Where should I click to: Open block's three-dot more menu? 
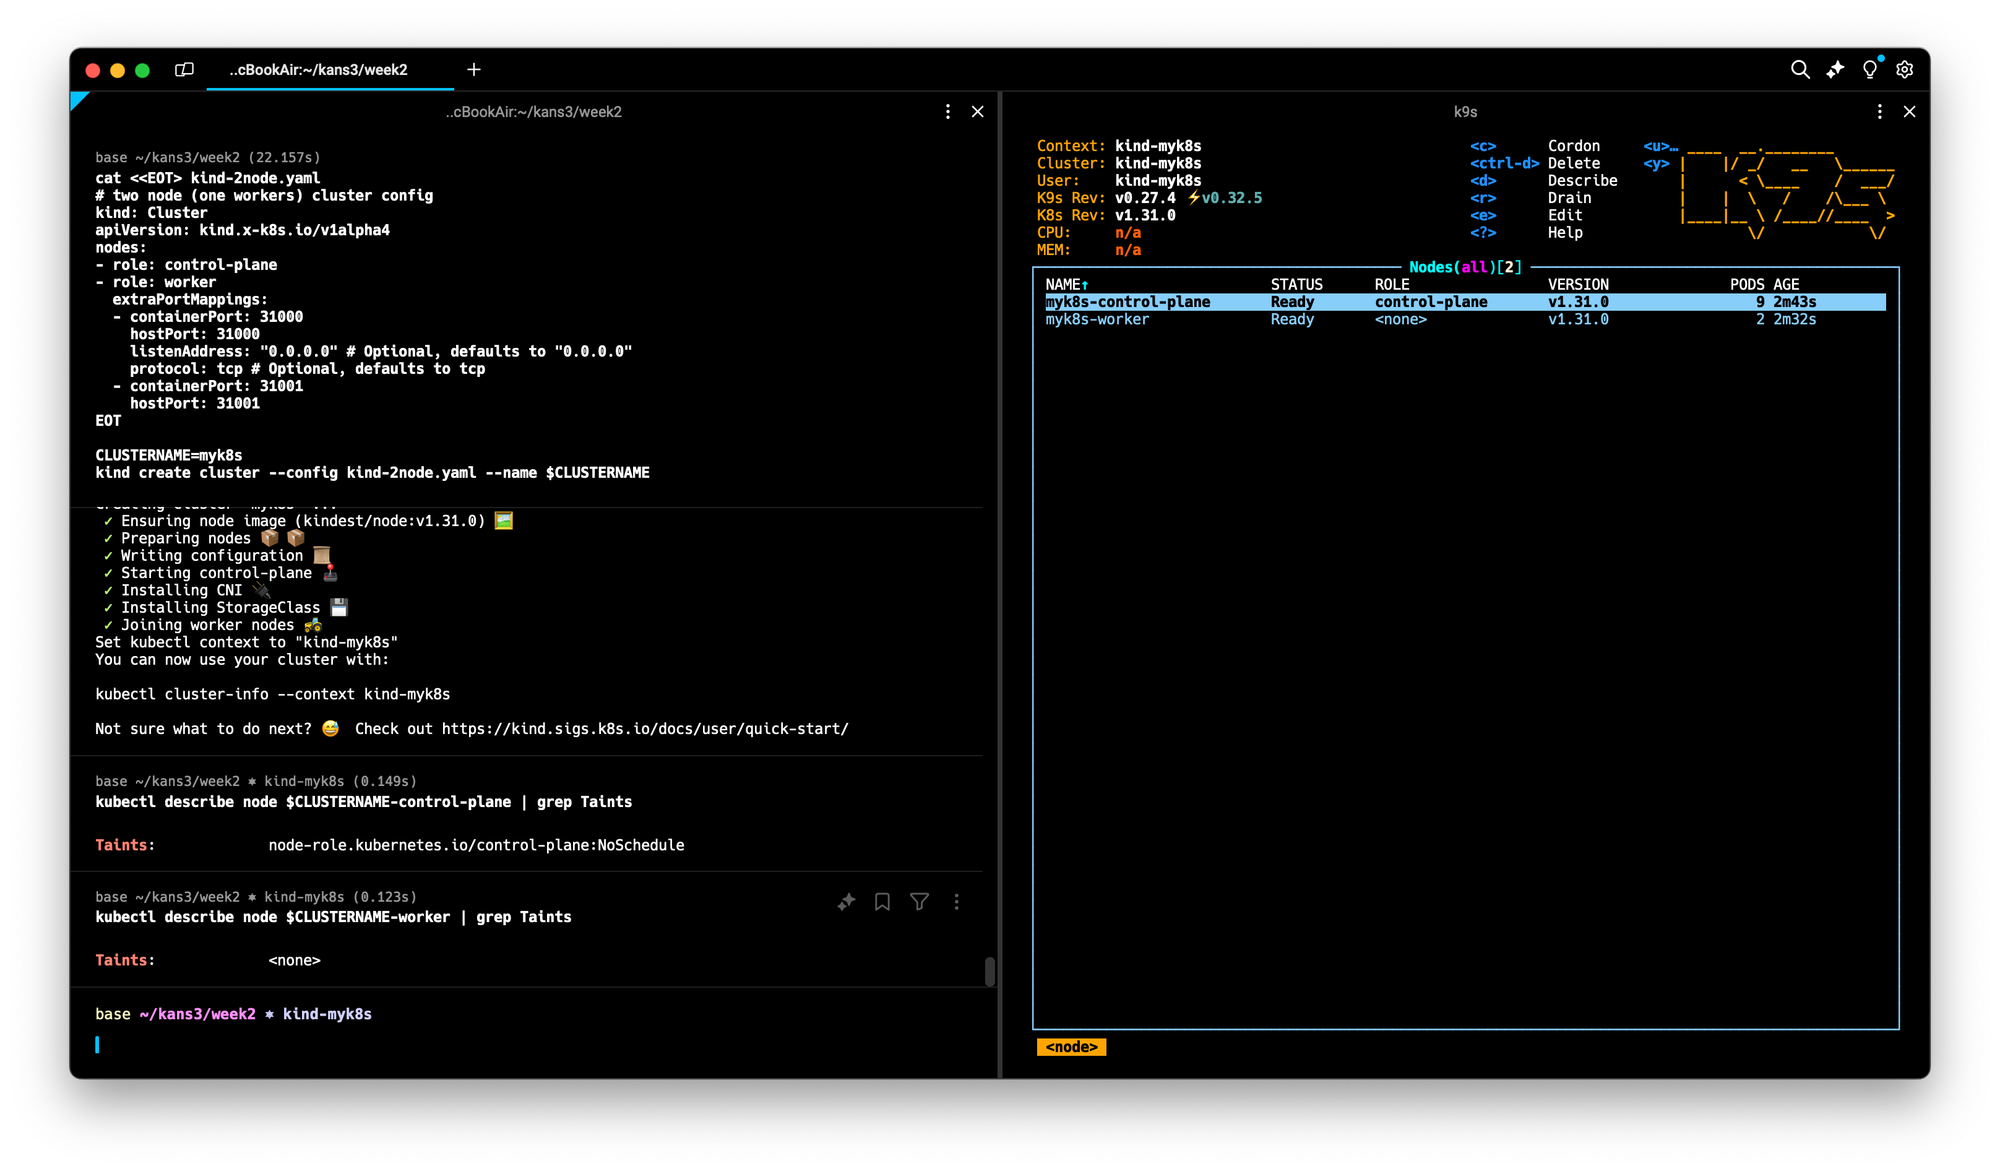point(957,902)
